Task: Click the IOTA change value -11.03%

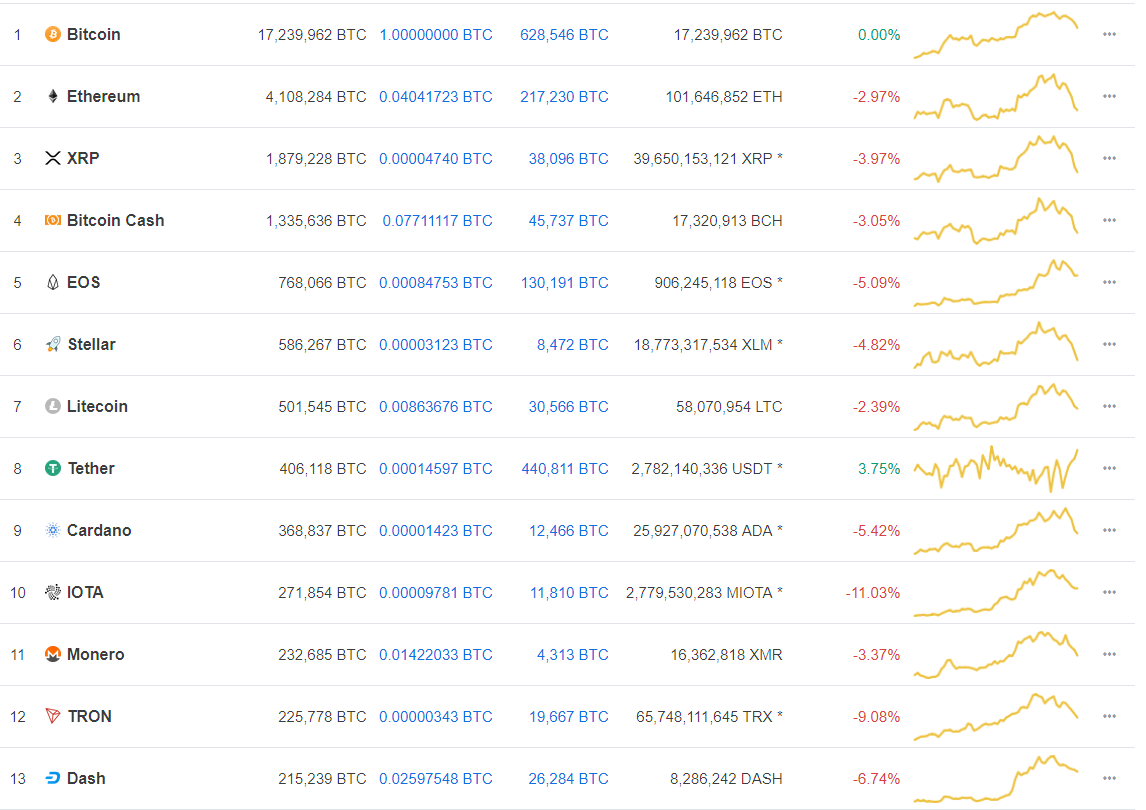Action: [x=873, y=592]
